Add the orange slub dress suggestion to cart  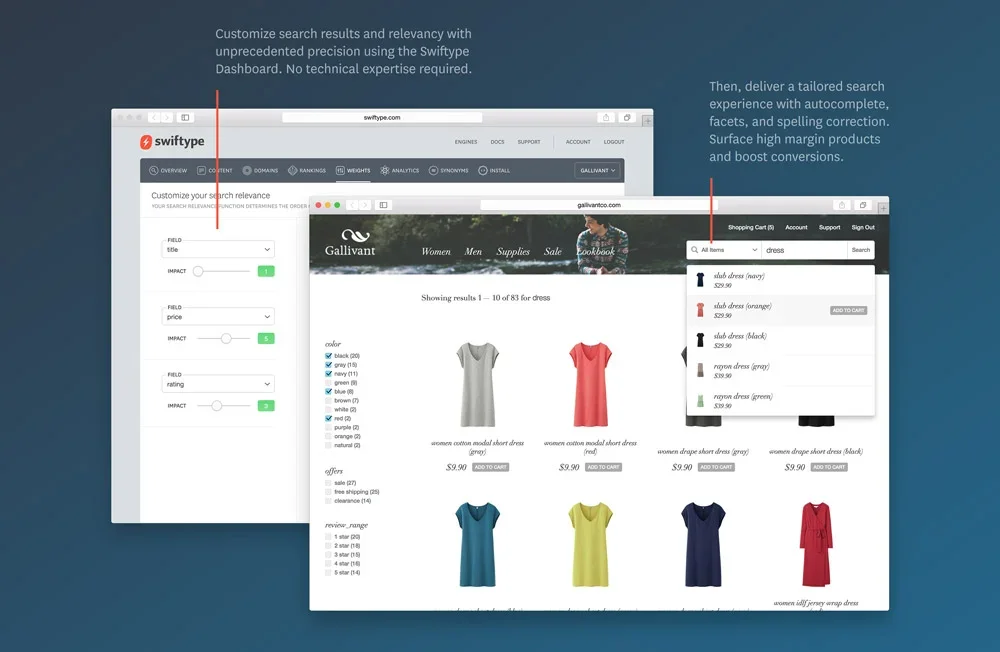coord(848,310)
